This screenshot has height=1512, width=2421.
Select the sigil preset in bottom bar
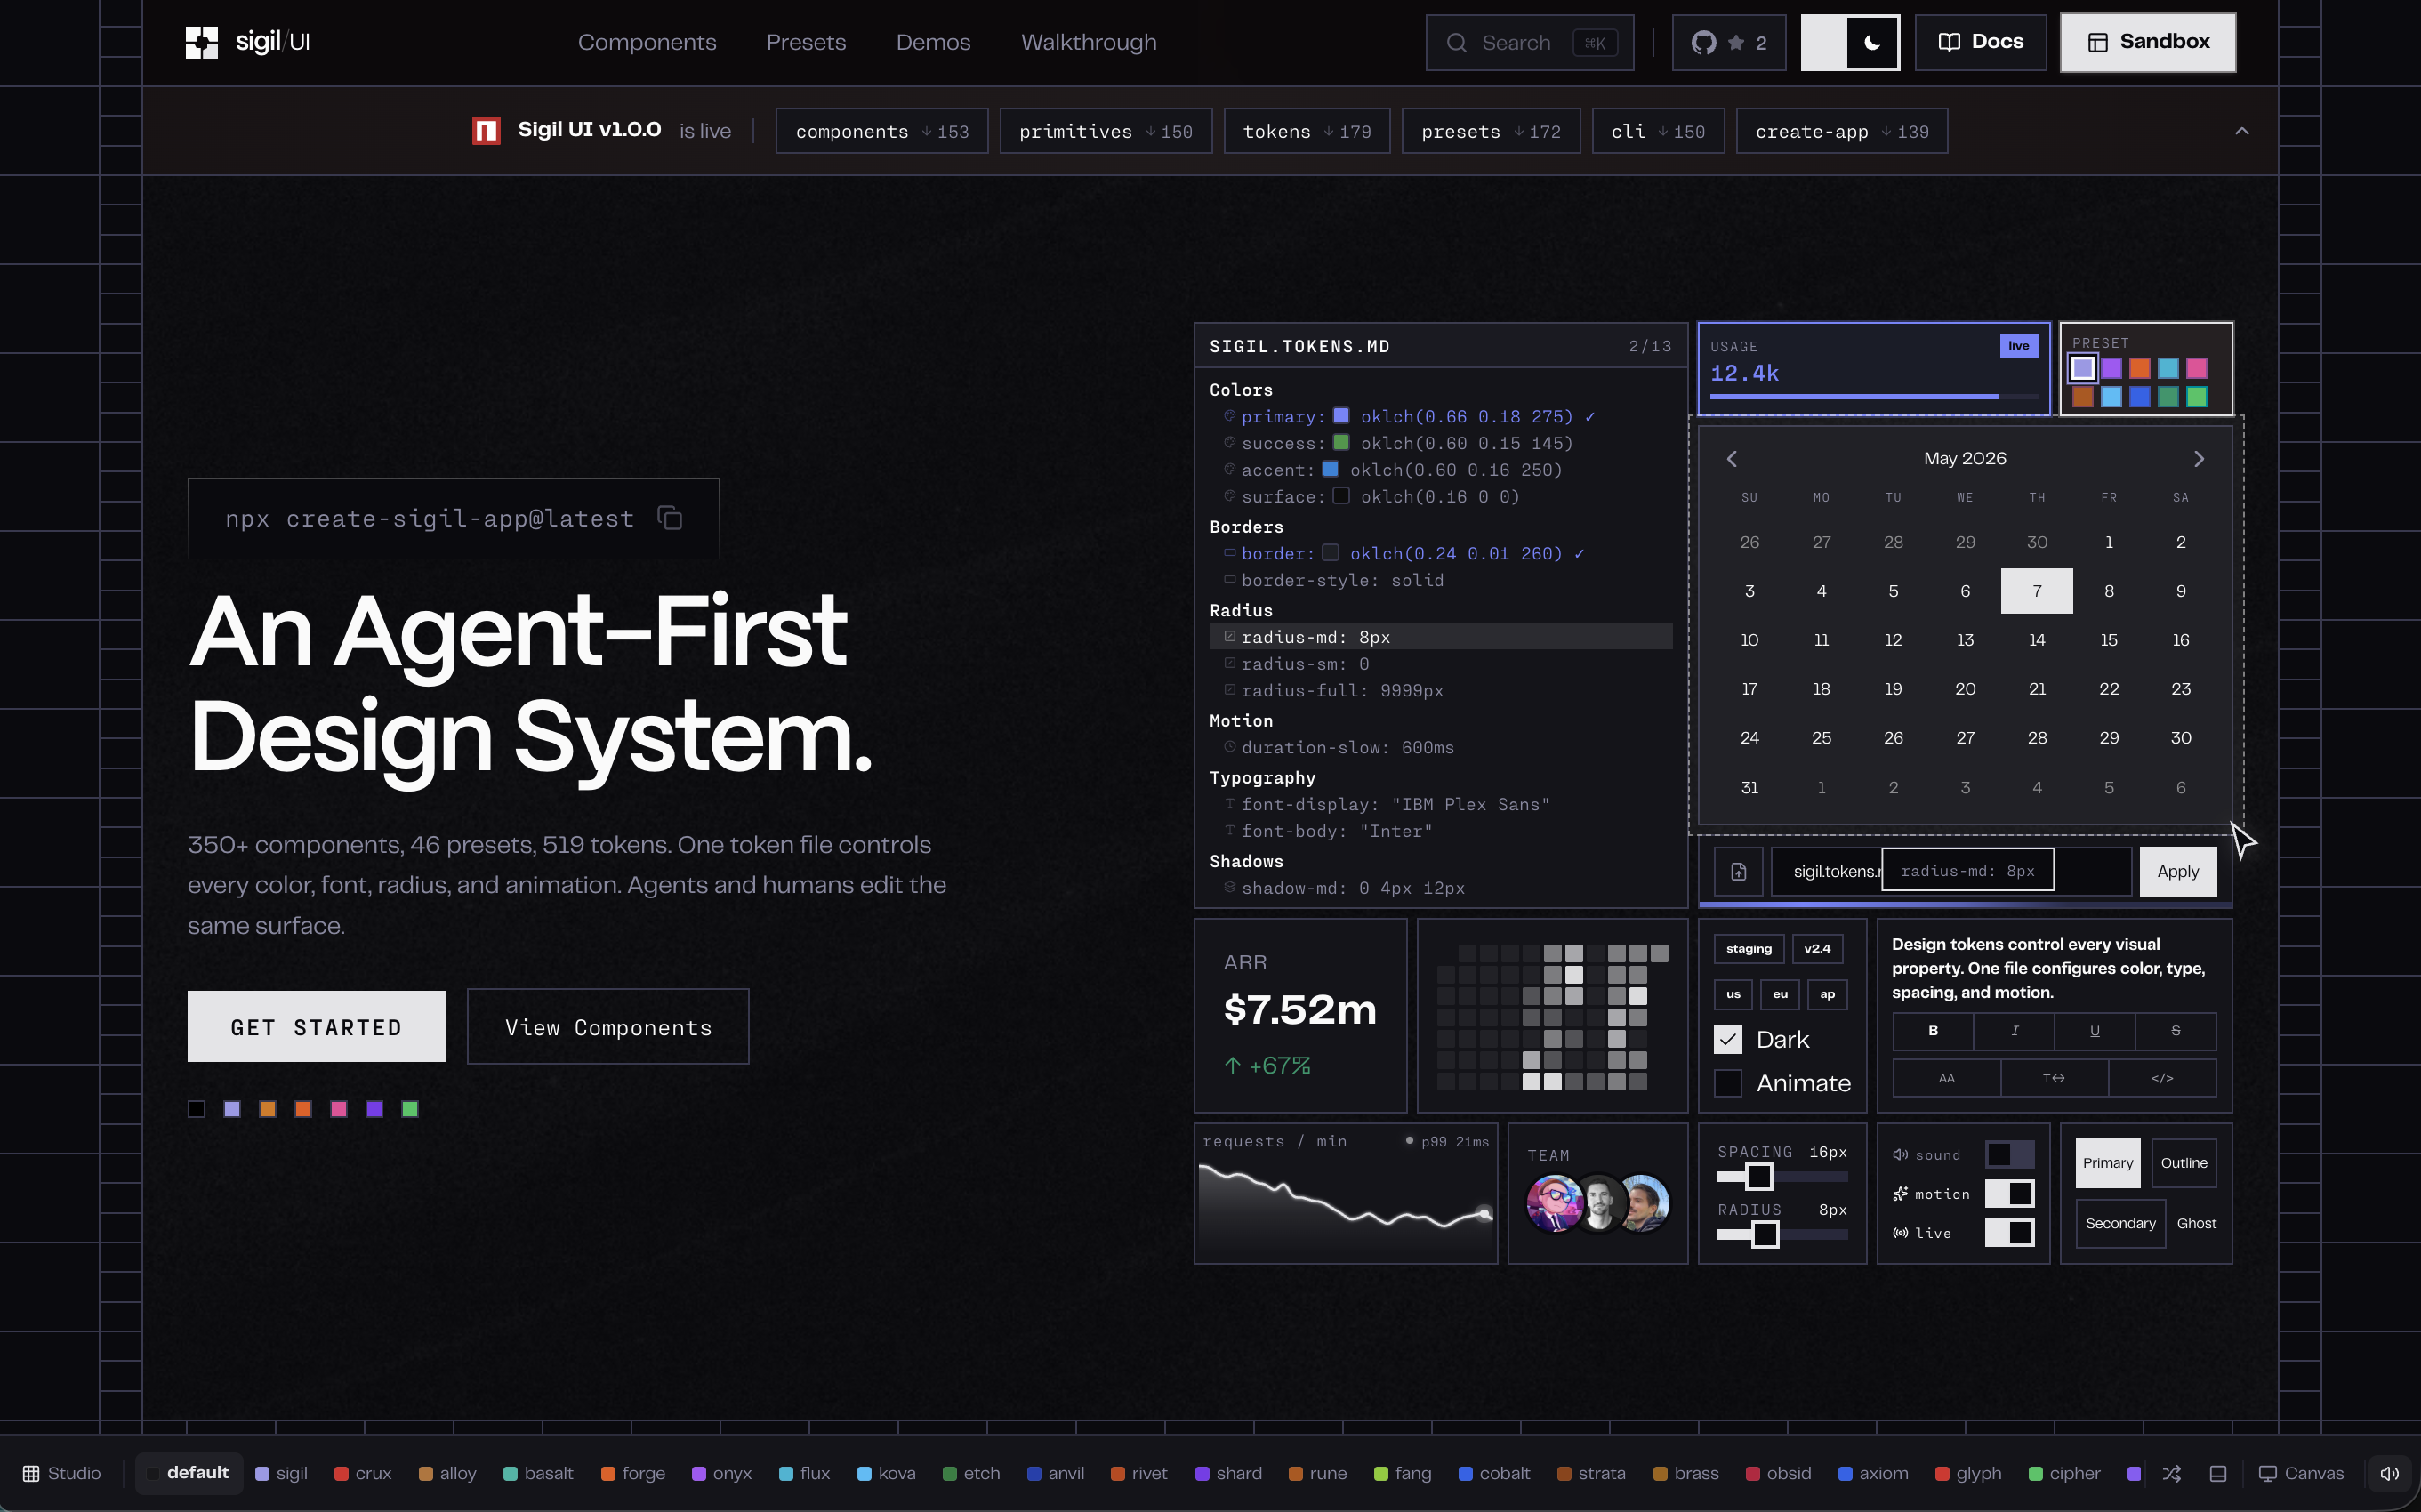[x=281, y=1473]
